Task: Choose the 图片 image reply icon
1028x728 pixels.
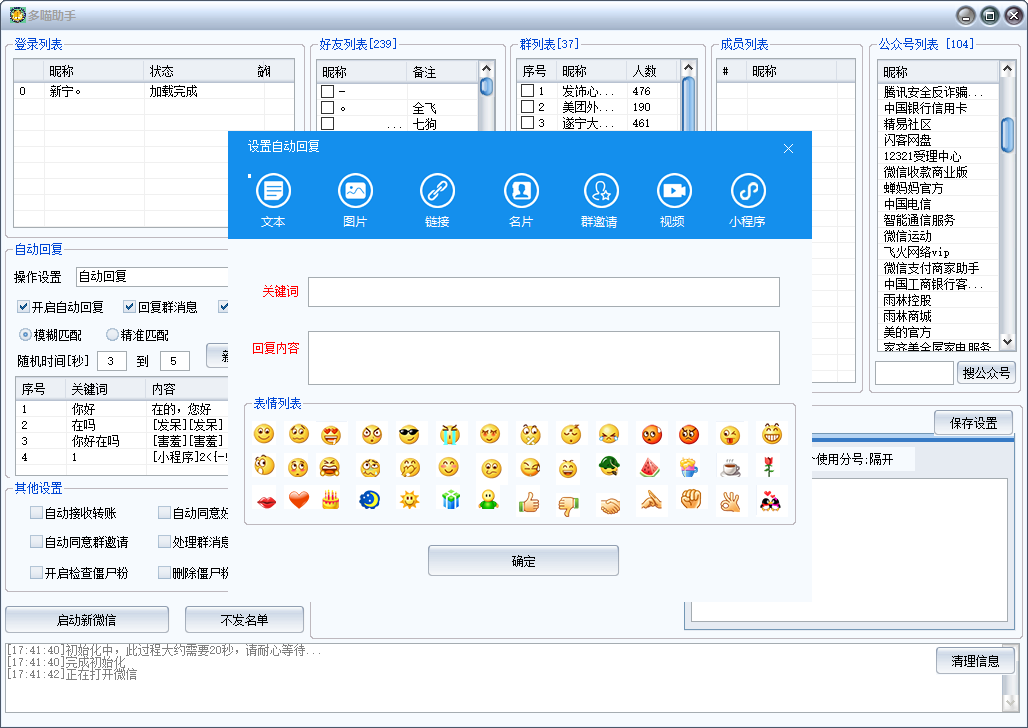Action: click(x=355, y=190)
